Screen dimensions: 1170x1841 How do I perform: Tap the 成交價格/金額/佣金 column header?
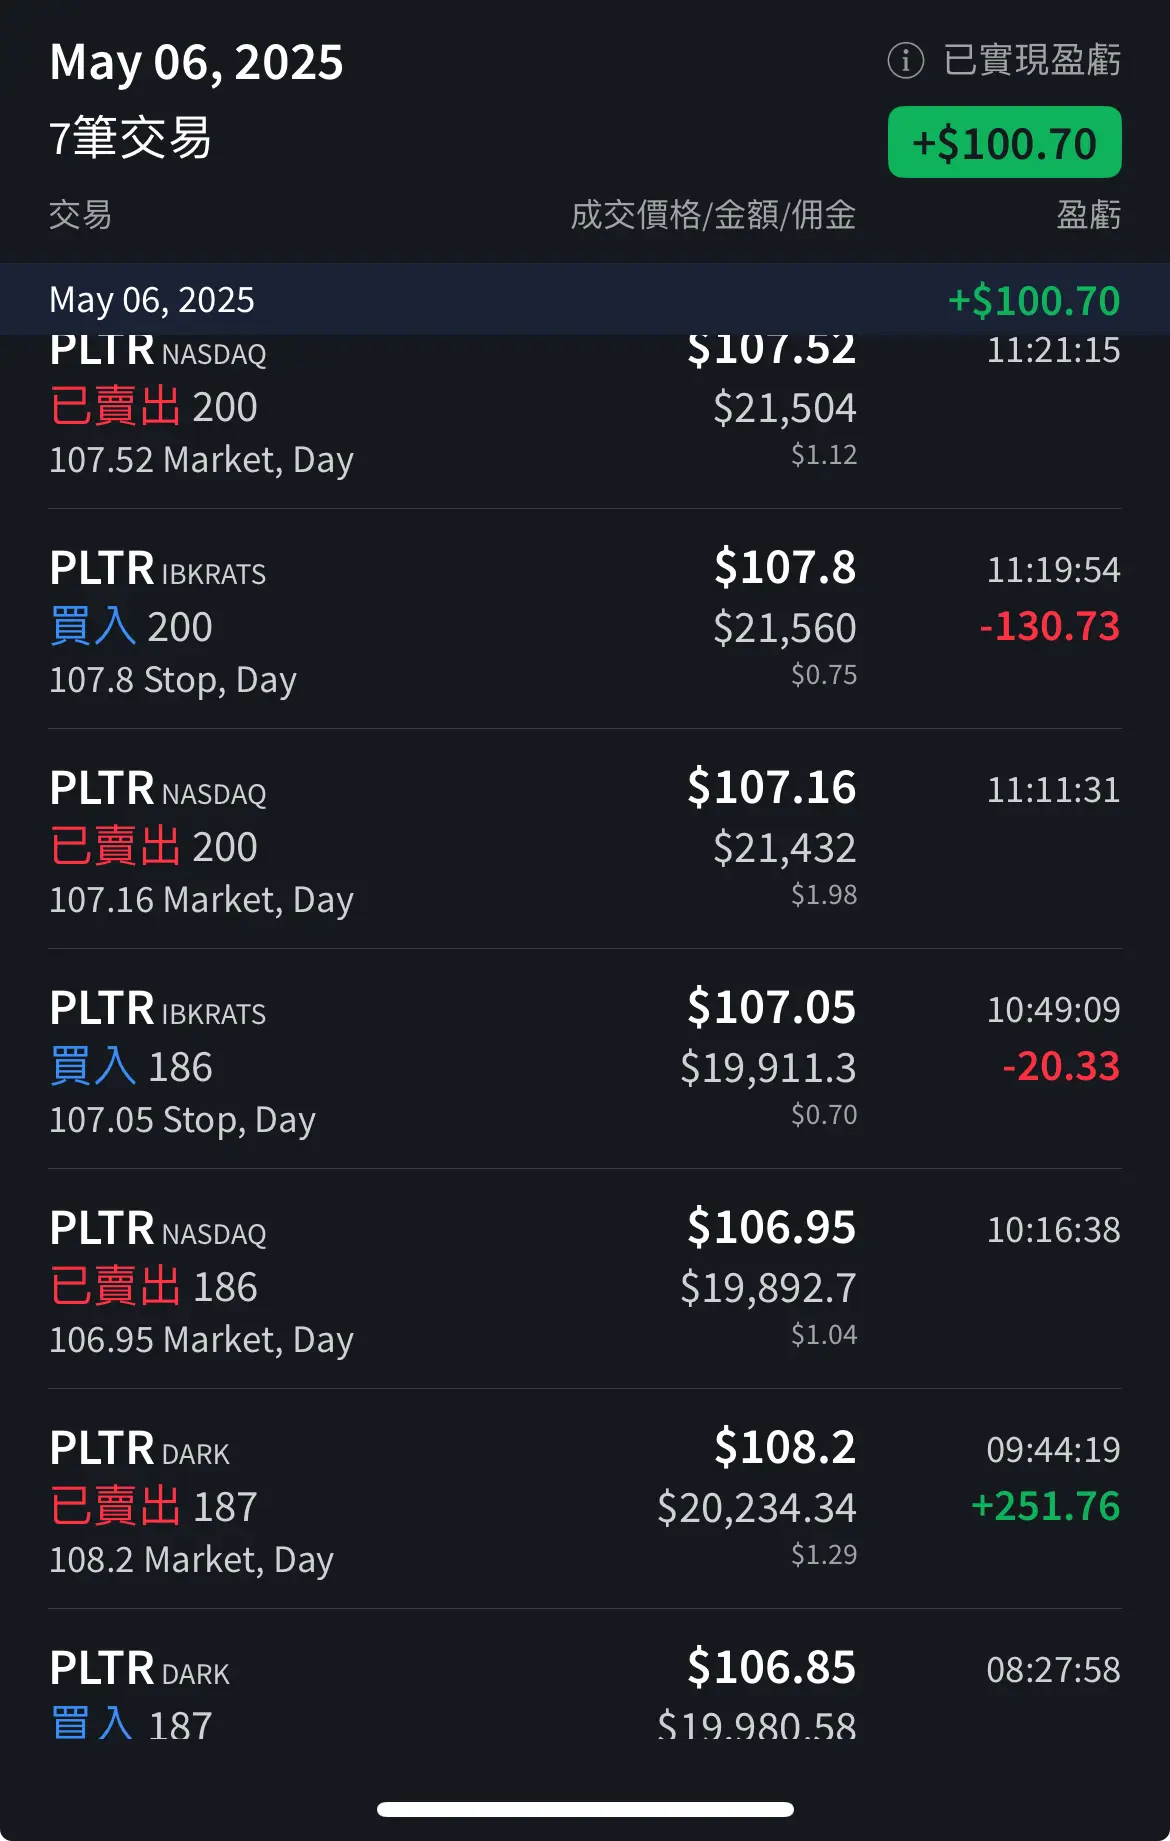pyautogui.click(x=713, y=215)
